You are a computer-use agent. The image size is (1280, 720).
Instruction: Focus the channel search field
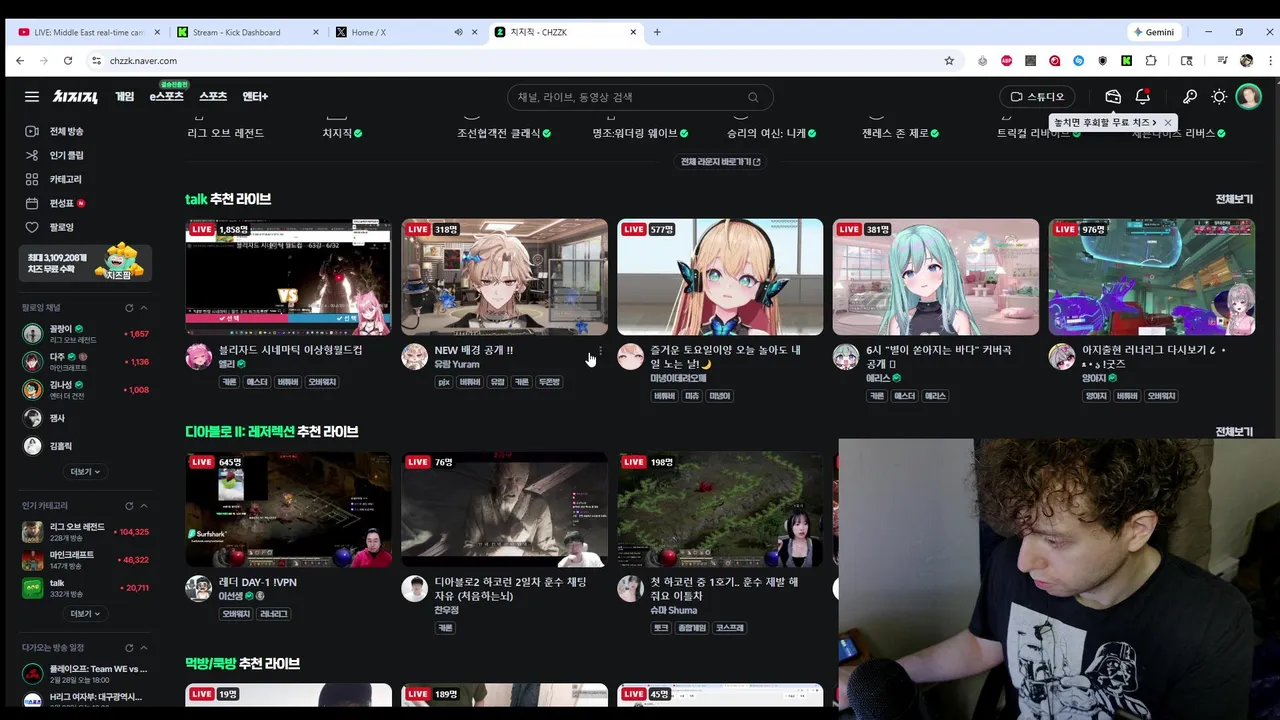pos(640,97)
